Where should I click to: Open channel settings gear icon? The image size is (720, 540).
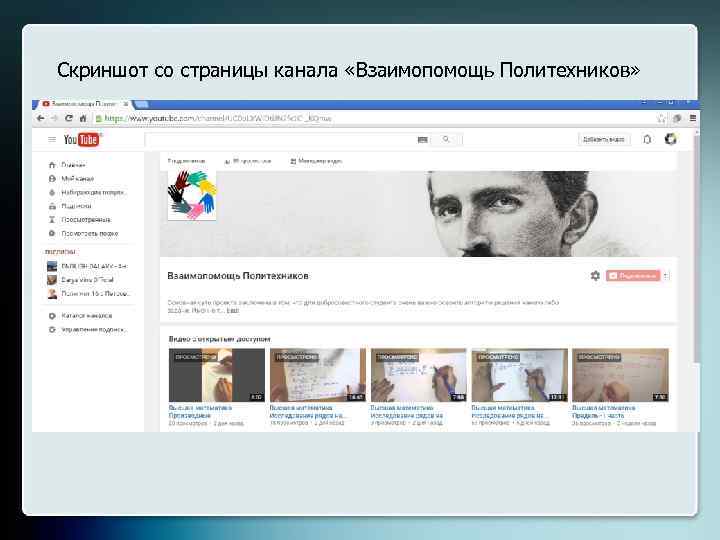(x=595, y=276)
